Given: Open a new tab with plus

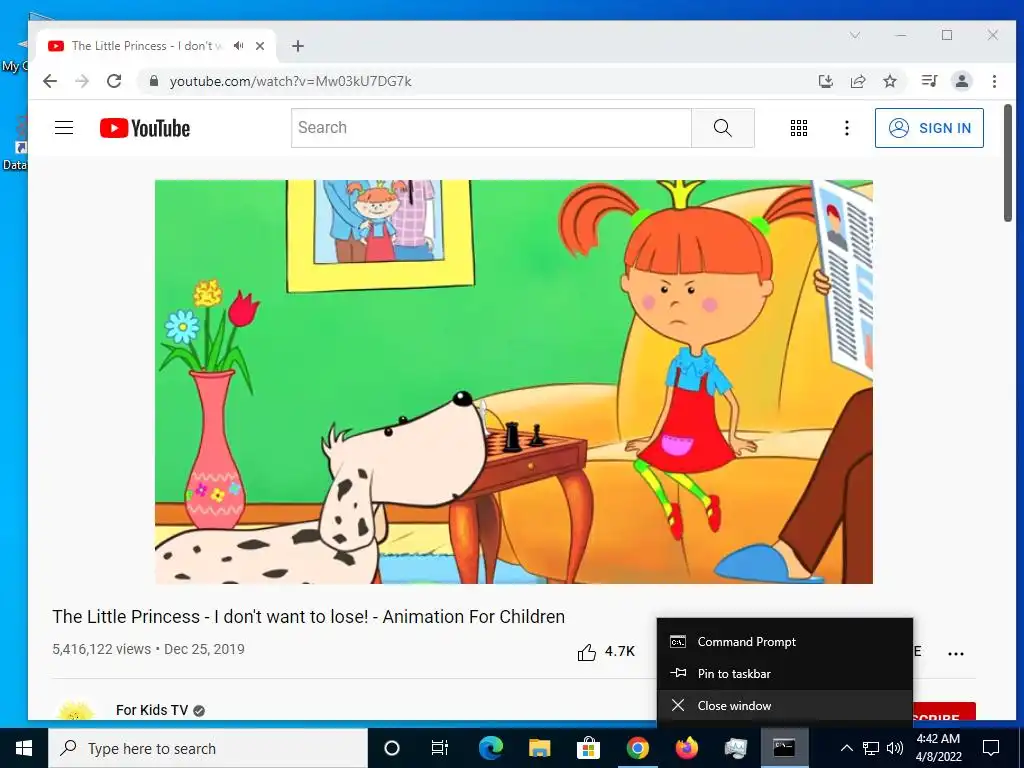Looking at the screenshot, I should coord(298,46).
